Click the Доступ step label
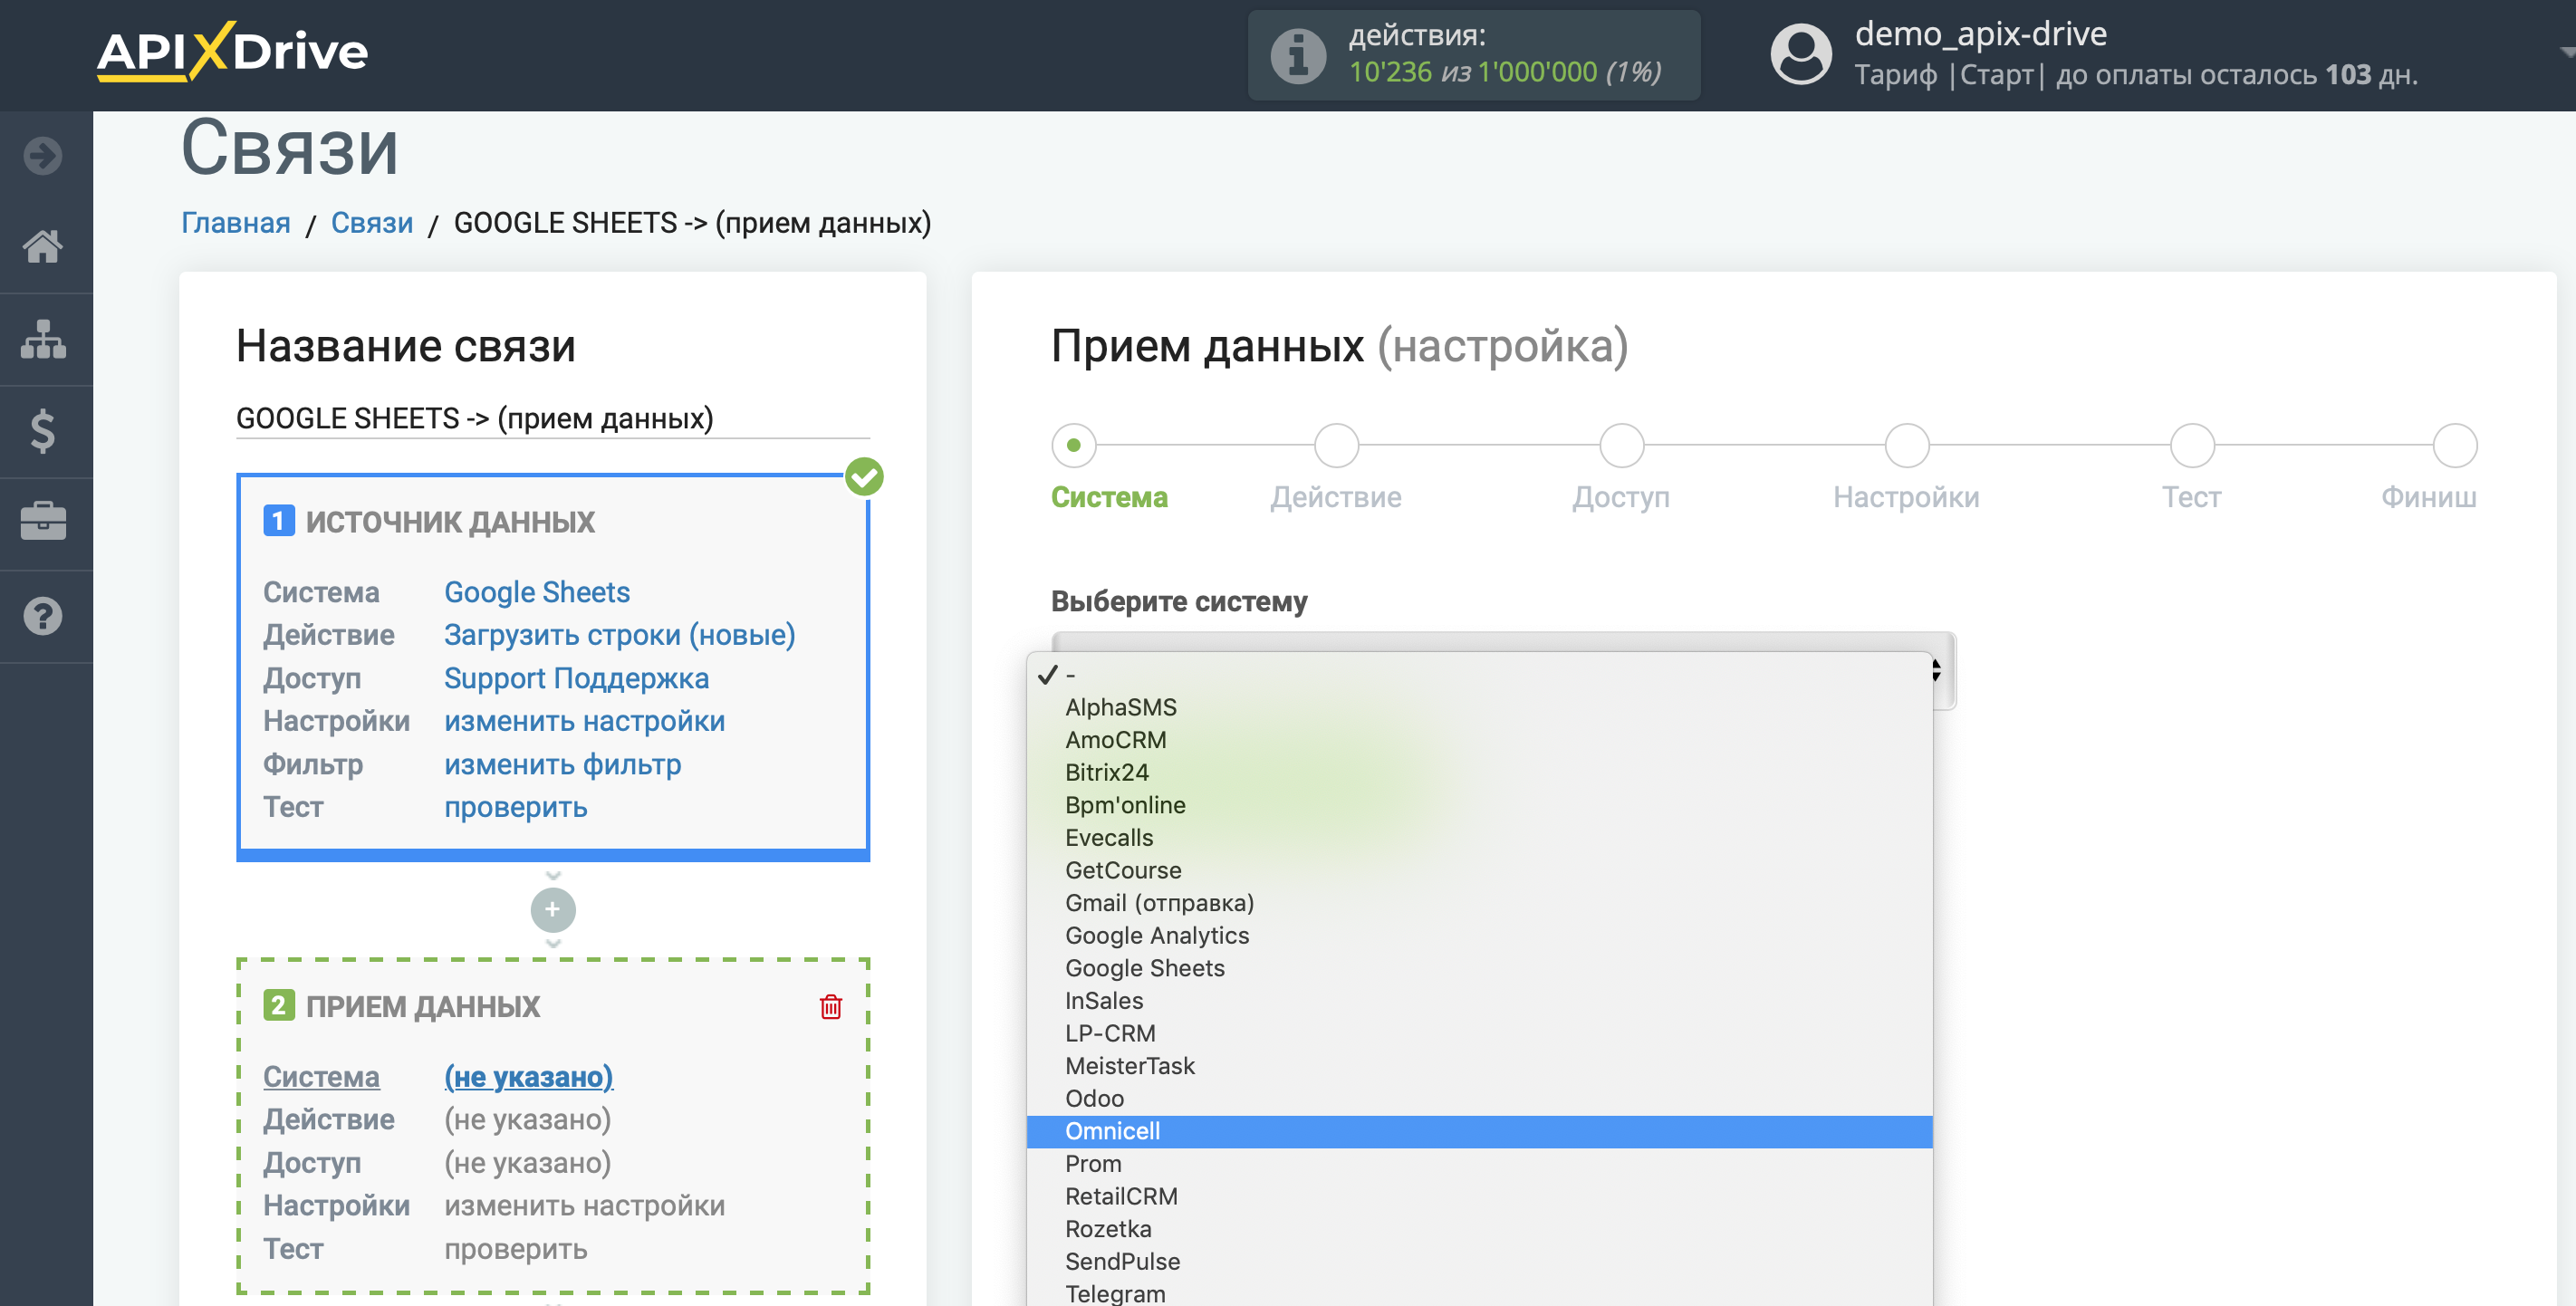 click(x=1621, y=497)
